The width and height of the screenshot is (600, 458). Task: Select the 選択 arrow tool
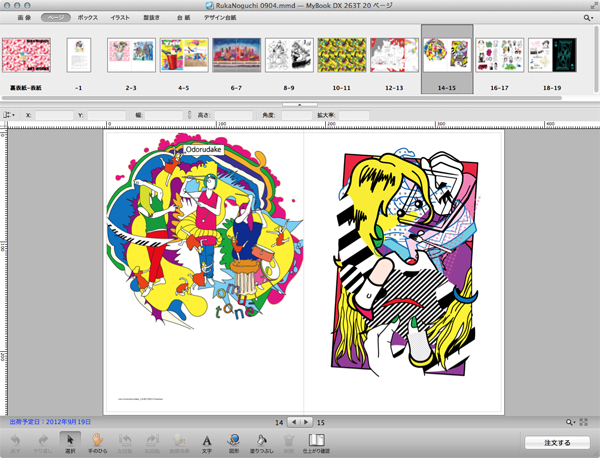pyautogui.click(x=69, y=440)
